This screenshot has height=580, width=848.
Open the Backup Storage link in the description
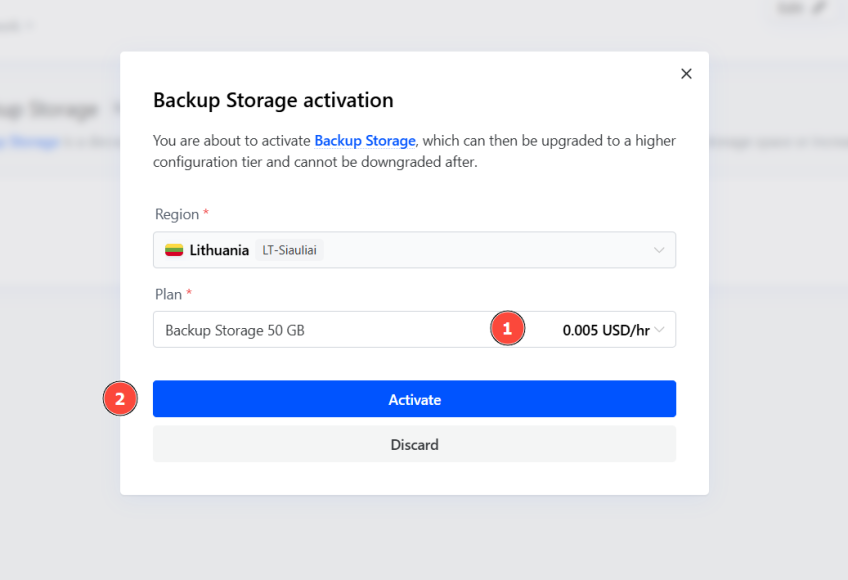pyautogui.click(x=364, y=141)
